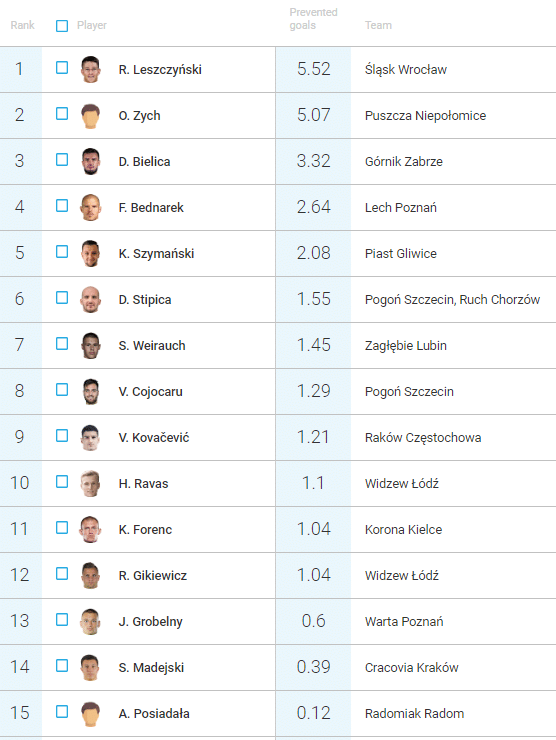The image size is (556, 740).
Task: Click V. Kovačević's headshot
Action: pos(90,437)
